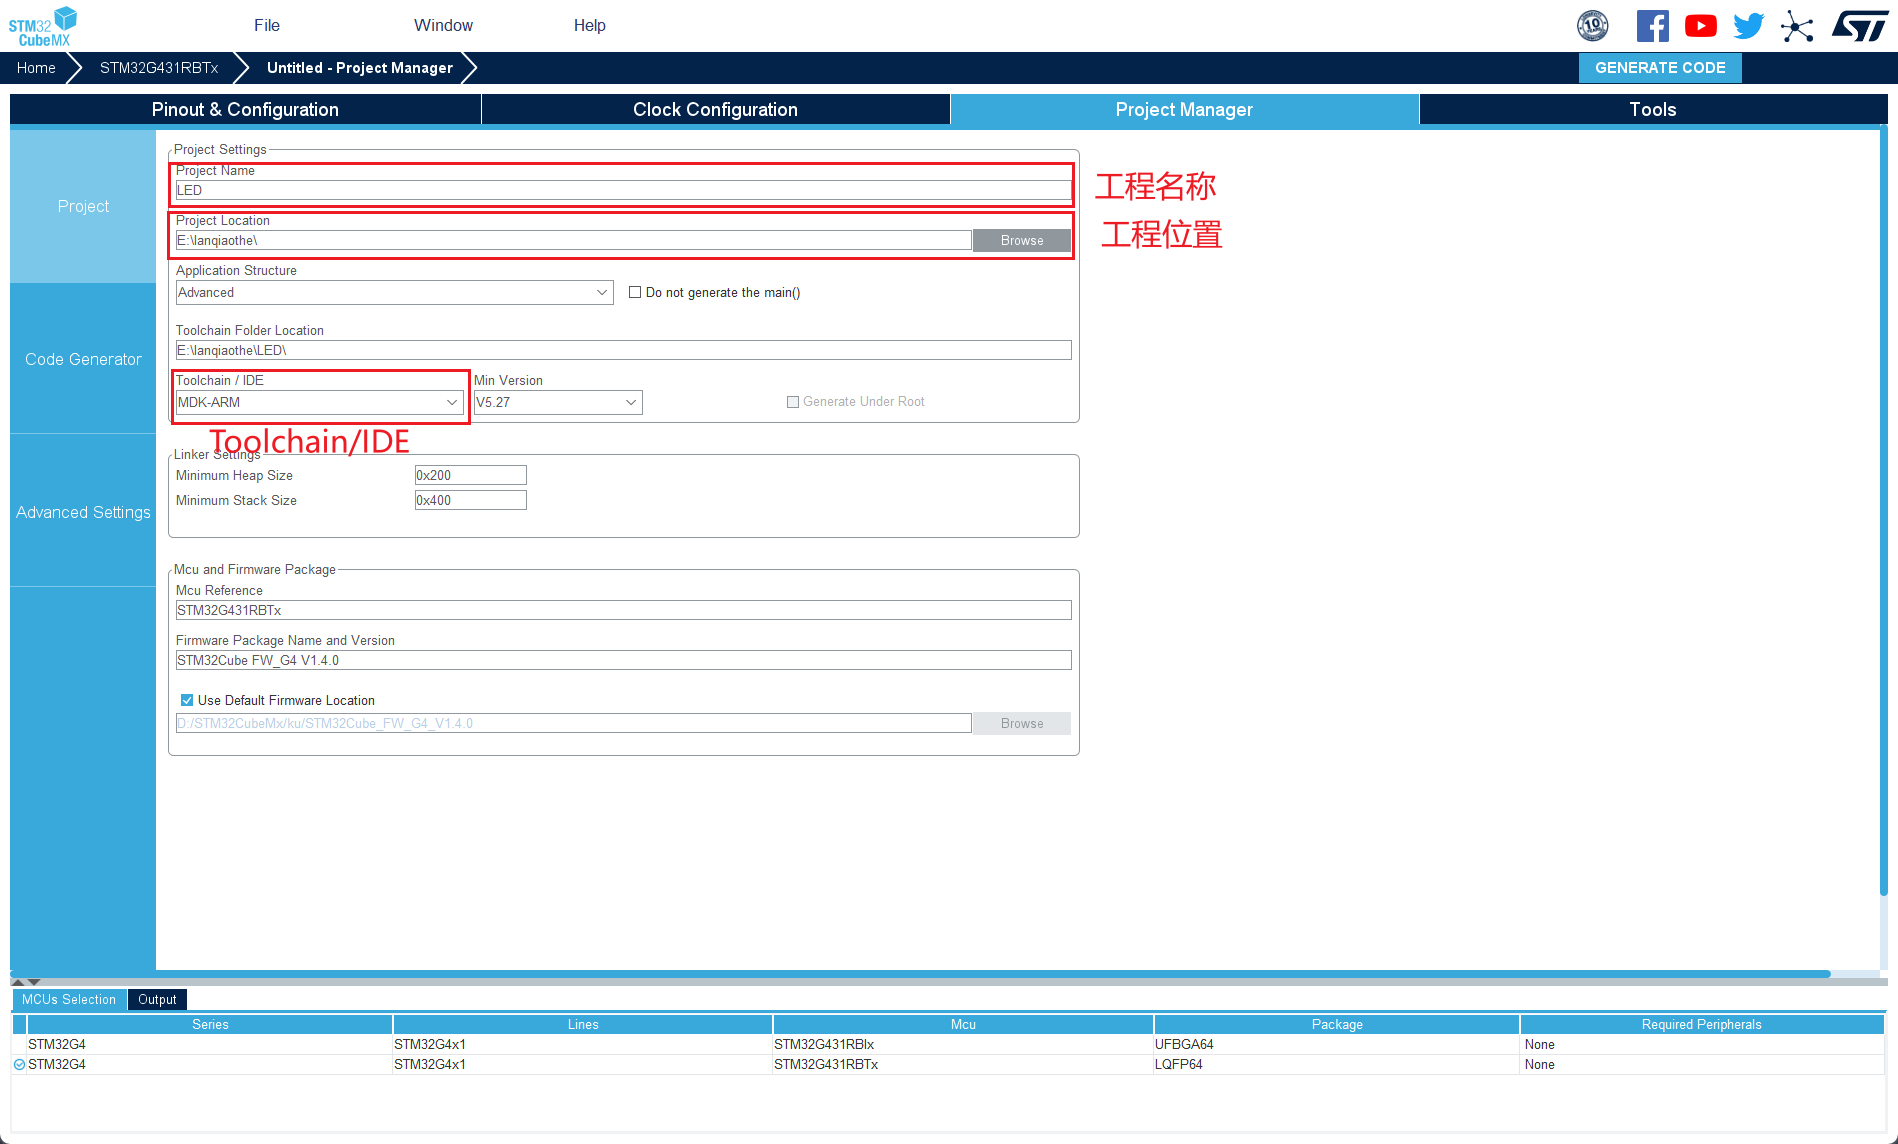The height and width of the screenshot is (1144, 1898).
Task: Click the Mcu Reference field
Action: 623,611
